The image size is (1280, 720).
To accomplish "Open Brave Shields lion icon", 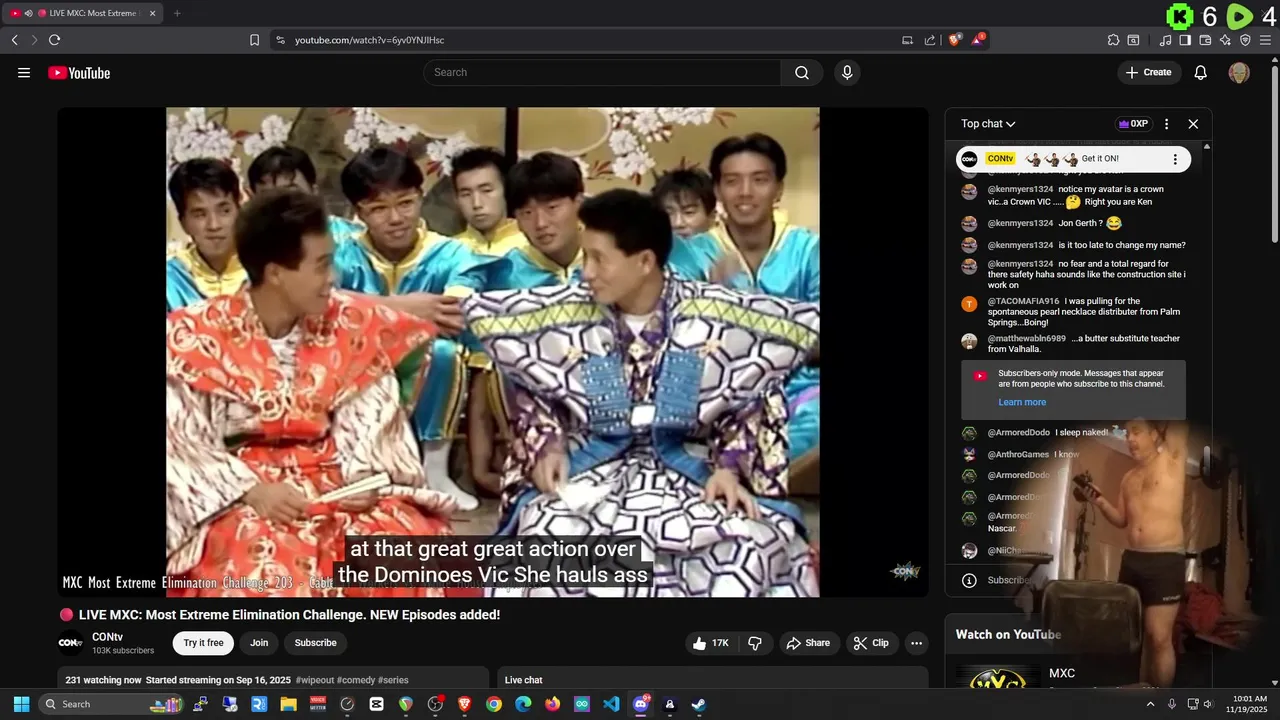I will [x=955, y=40].
